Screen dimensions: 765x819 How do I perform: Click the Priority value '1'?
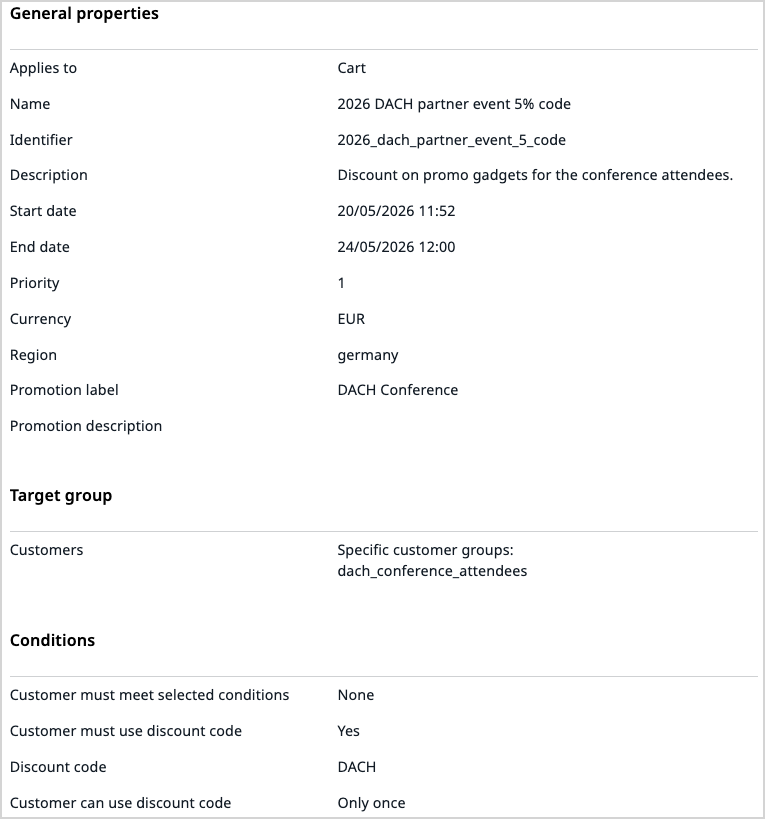[341, 283]
